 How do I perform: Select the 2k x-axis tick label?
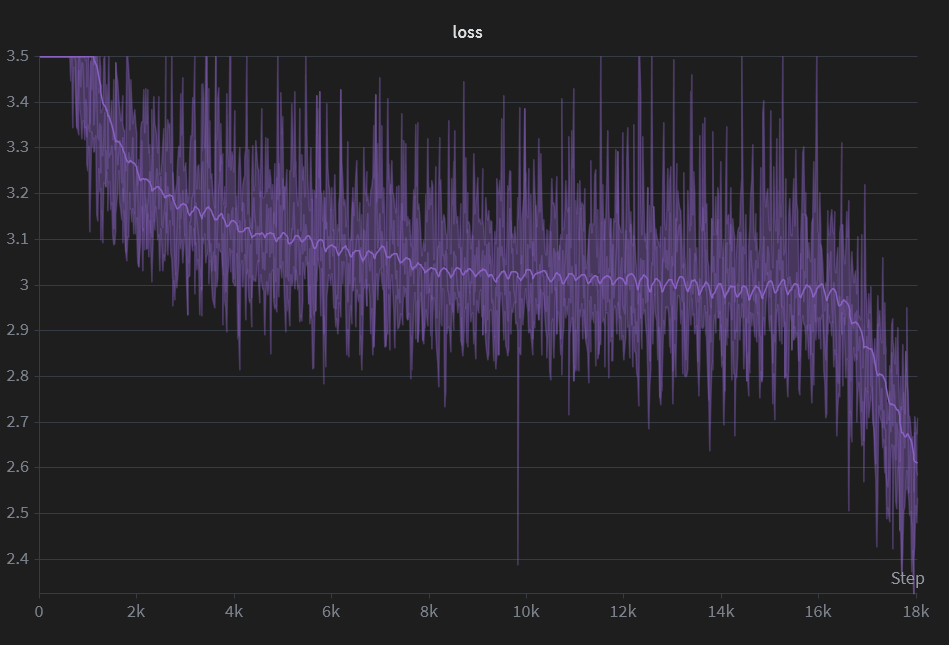coord(136,611)
